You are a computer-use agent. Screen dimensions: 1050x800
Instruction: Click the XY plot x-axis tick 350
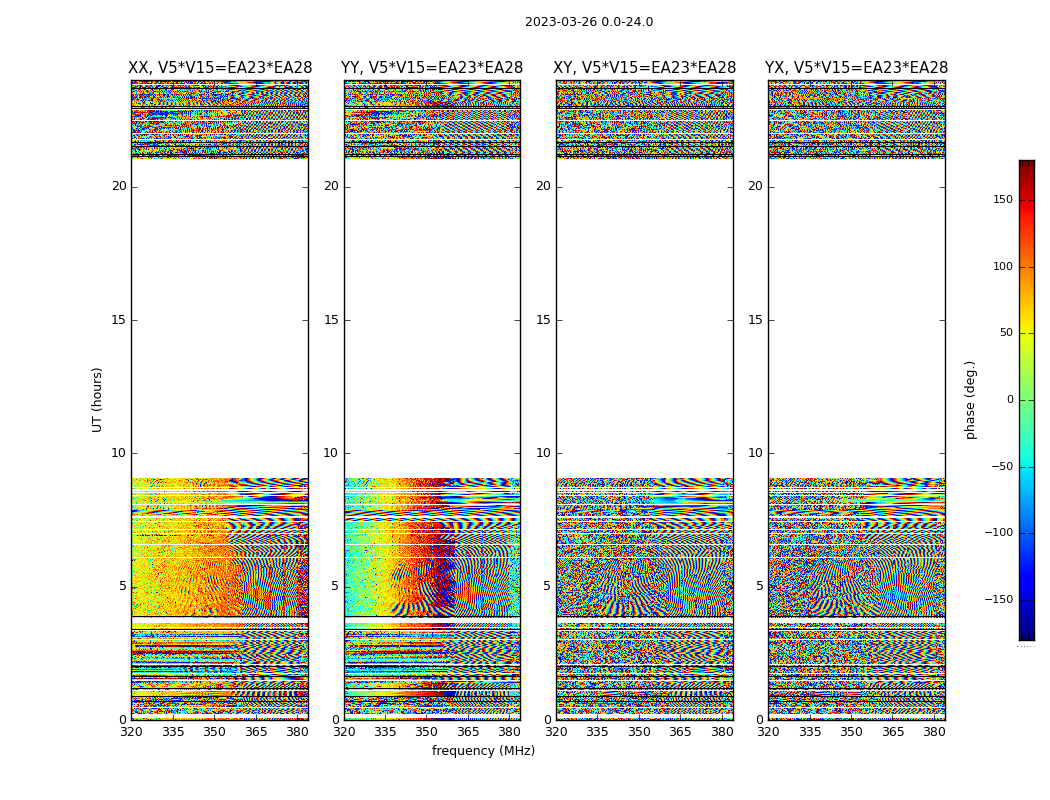pyautogui.click(x=639, y=732)
